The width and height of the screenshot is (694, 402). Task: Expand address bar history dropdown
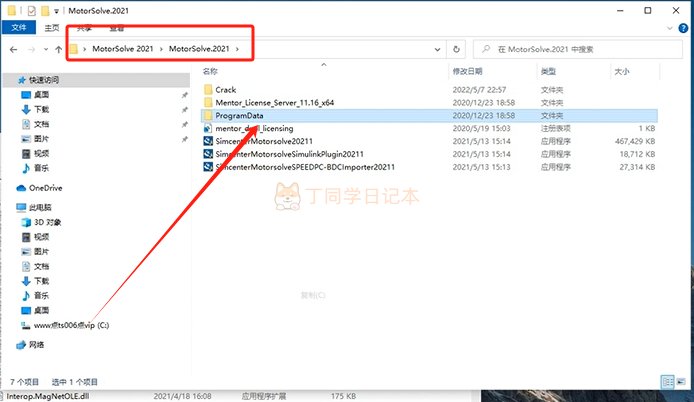pos(437,50)
